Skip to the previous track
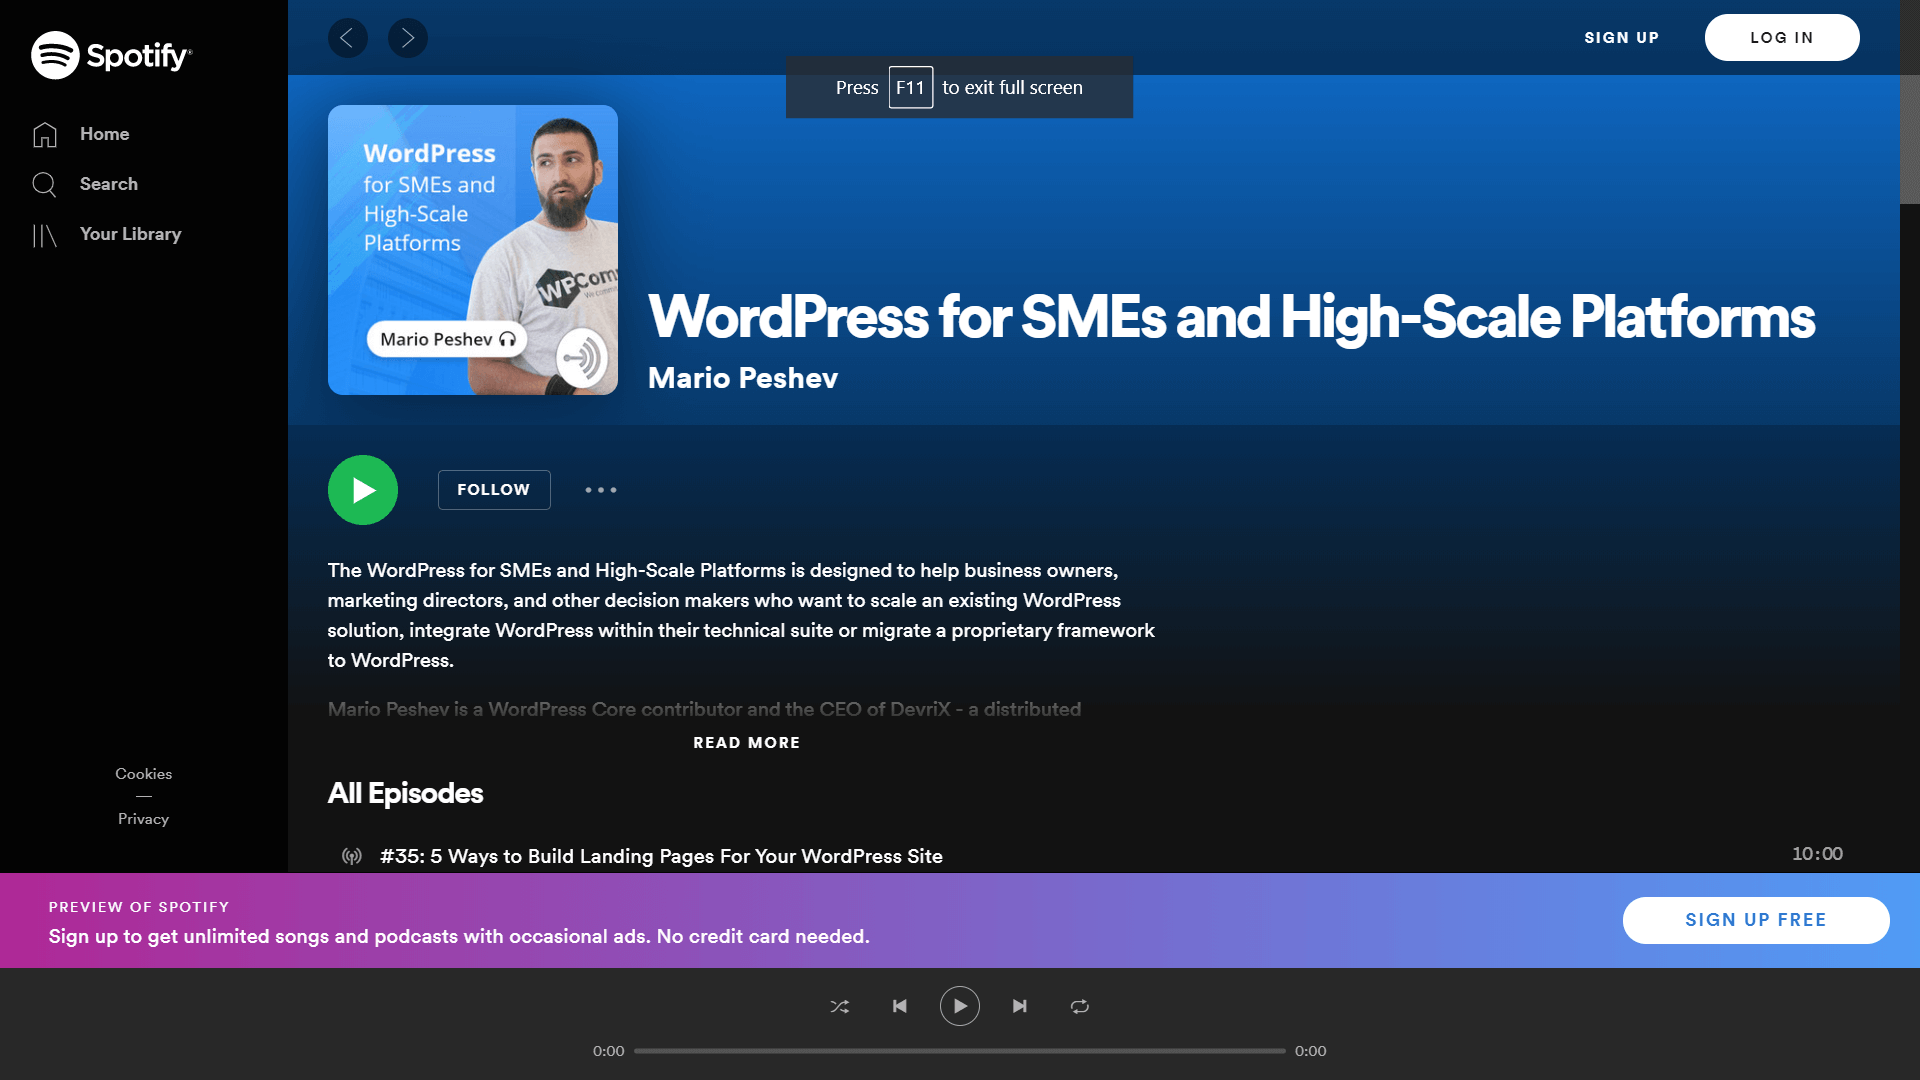The width and height of the screenshot is (1920, 1080). point(900,1006)
